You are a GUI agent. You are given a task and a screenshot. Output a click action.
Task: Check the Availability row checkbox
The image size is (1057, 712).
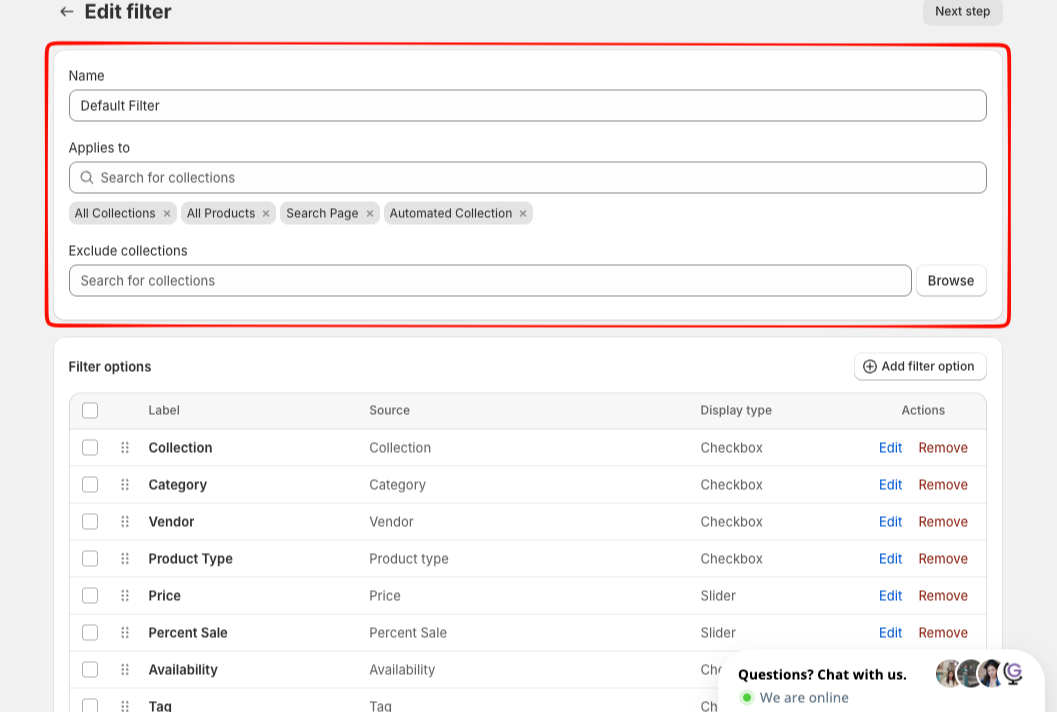point(90,670)
